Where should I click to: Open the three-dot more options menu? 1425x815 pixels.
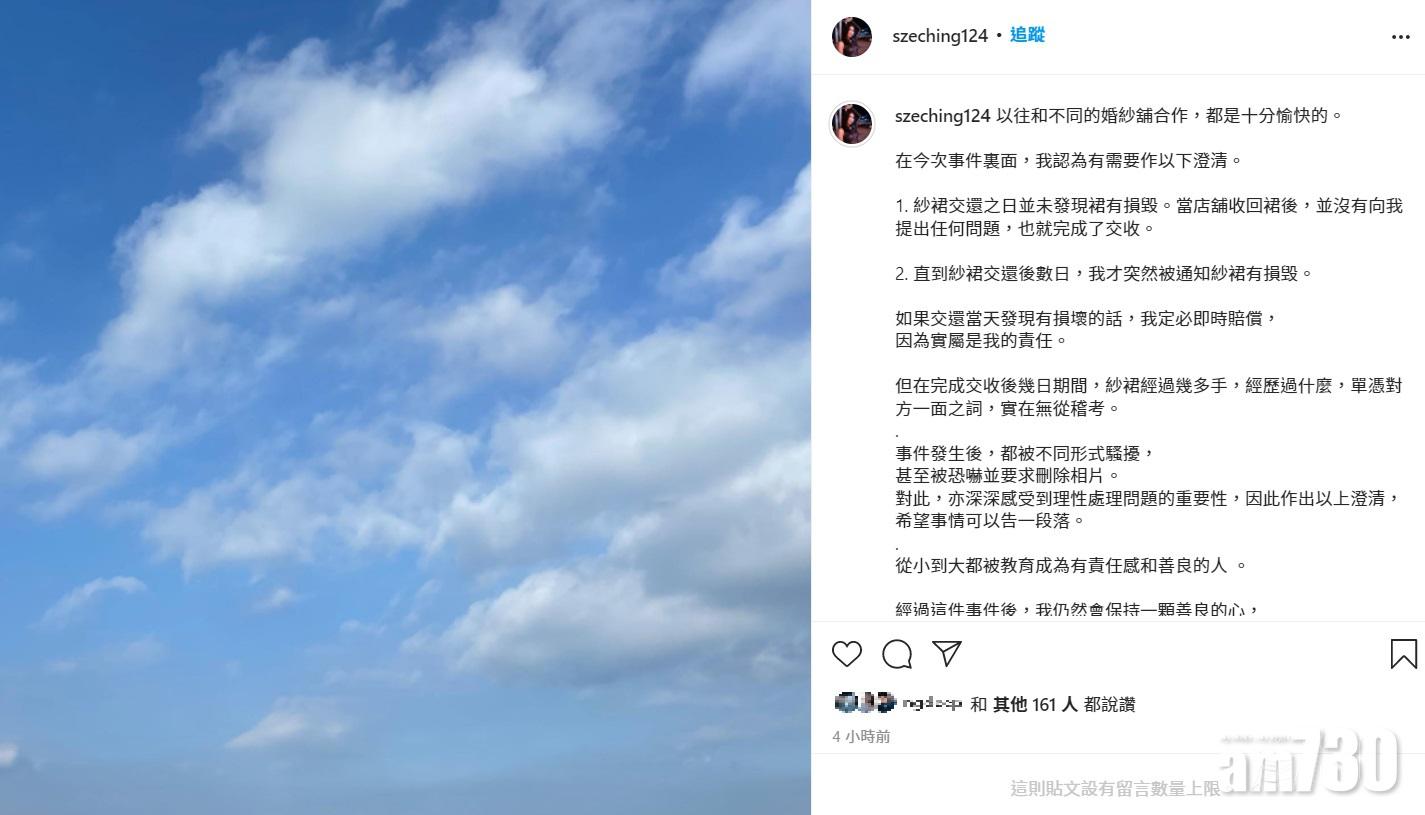coord(1400,37)
